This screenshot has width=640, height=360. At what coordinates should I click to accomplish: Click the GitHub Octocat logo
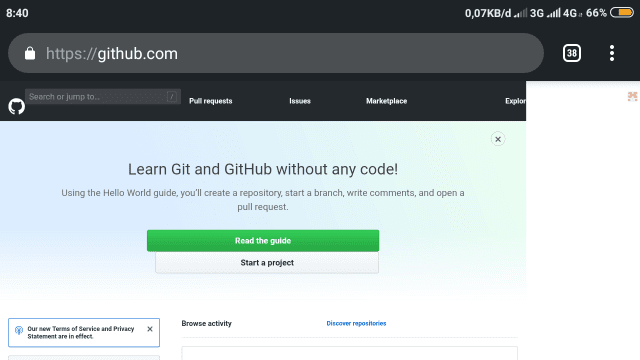[17, 106]
